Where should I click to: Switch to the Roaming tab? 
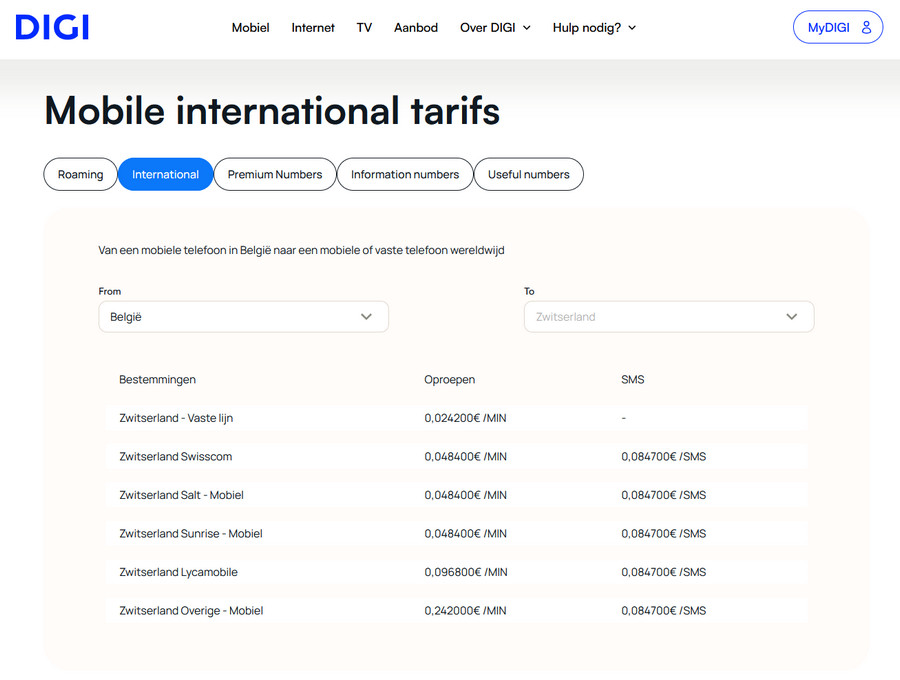[80, 174]
